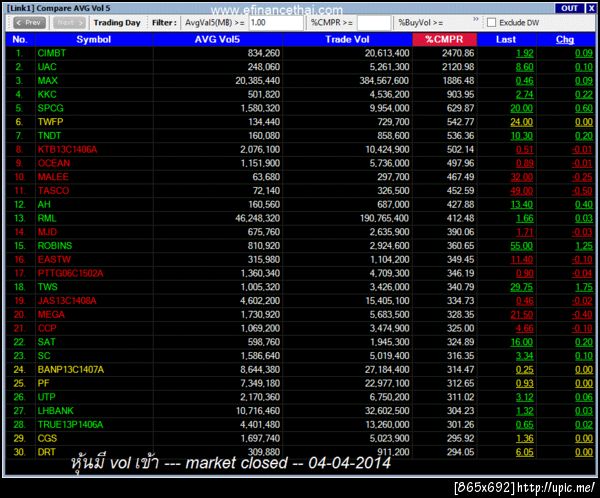Select the CCP symbol
The height and width of the screenshot is (498, 600).
tap(47, 329)
